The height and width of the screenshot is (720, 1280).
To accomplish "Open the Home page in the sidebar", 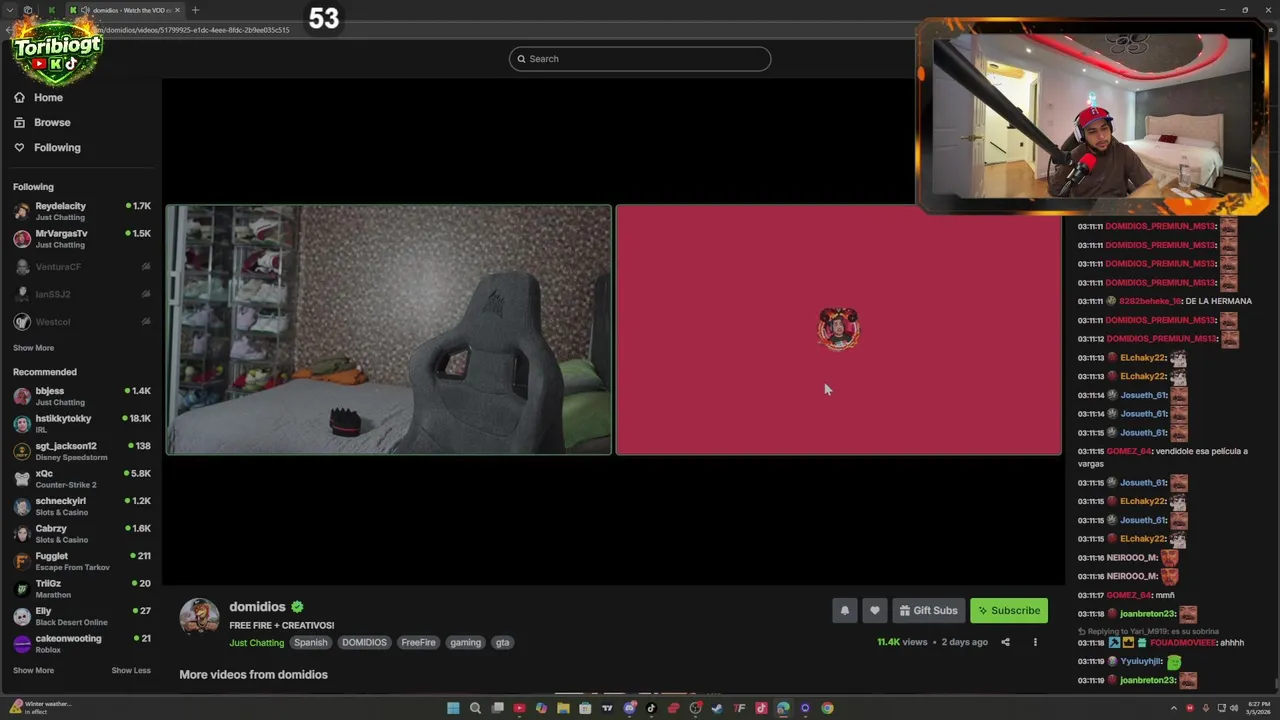I will [x=38, y=97].
